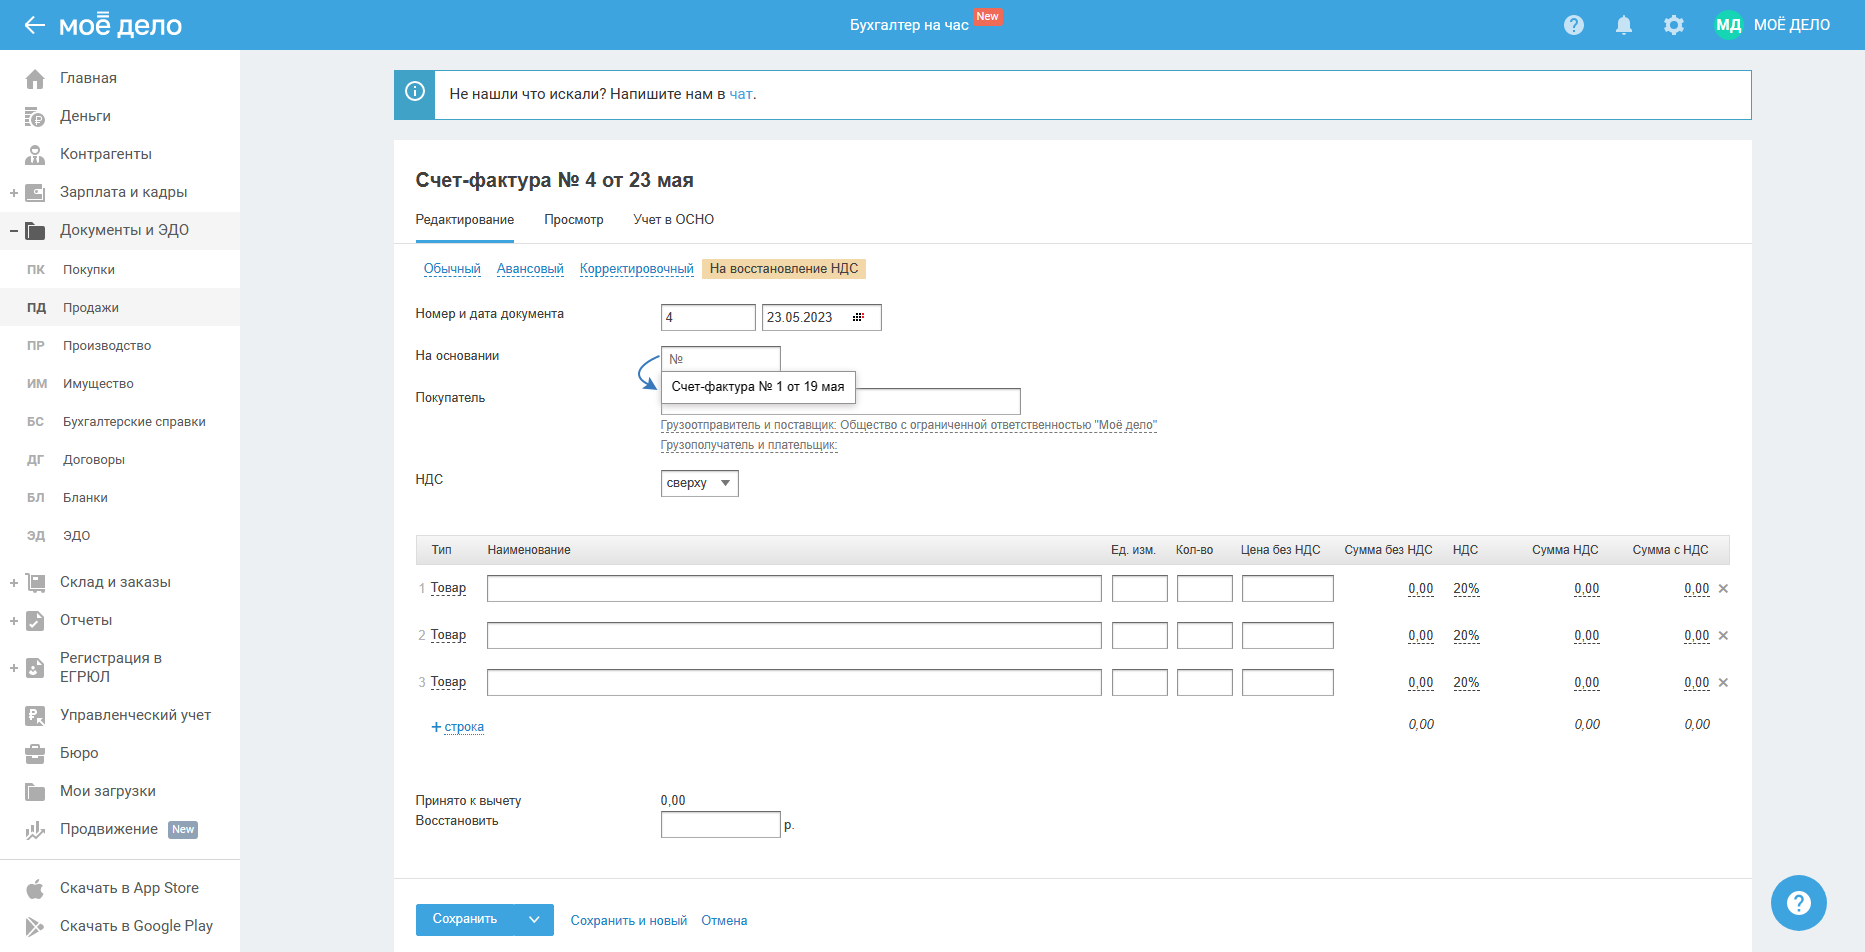1865x952 pixels.
Task: Open calendar picker in date field
Action: tap(858, 317)
